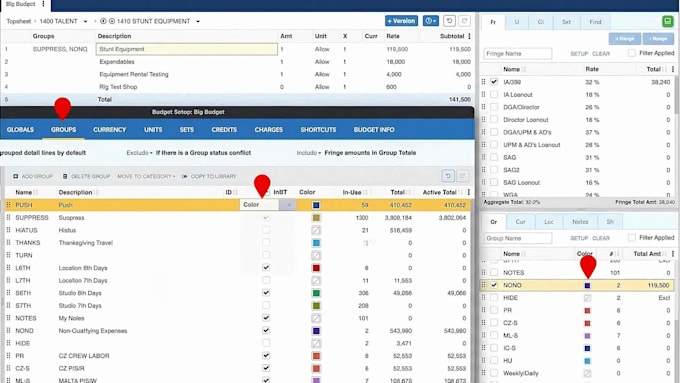Click the + Version button
The width and height of the screenshot is (680, 383).
tap(401, 21)
